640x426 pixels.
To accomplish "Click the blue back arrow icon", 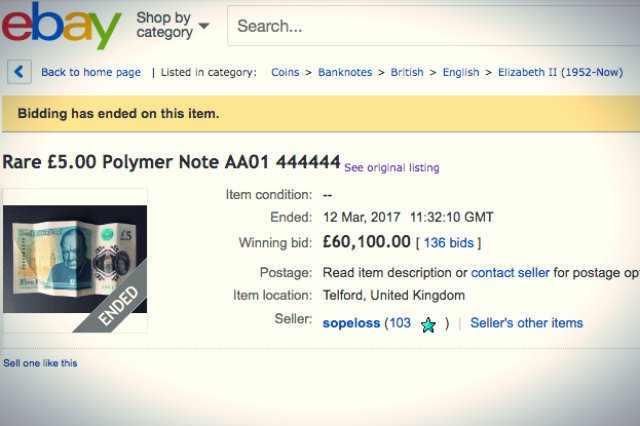I will pos(19,72).
